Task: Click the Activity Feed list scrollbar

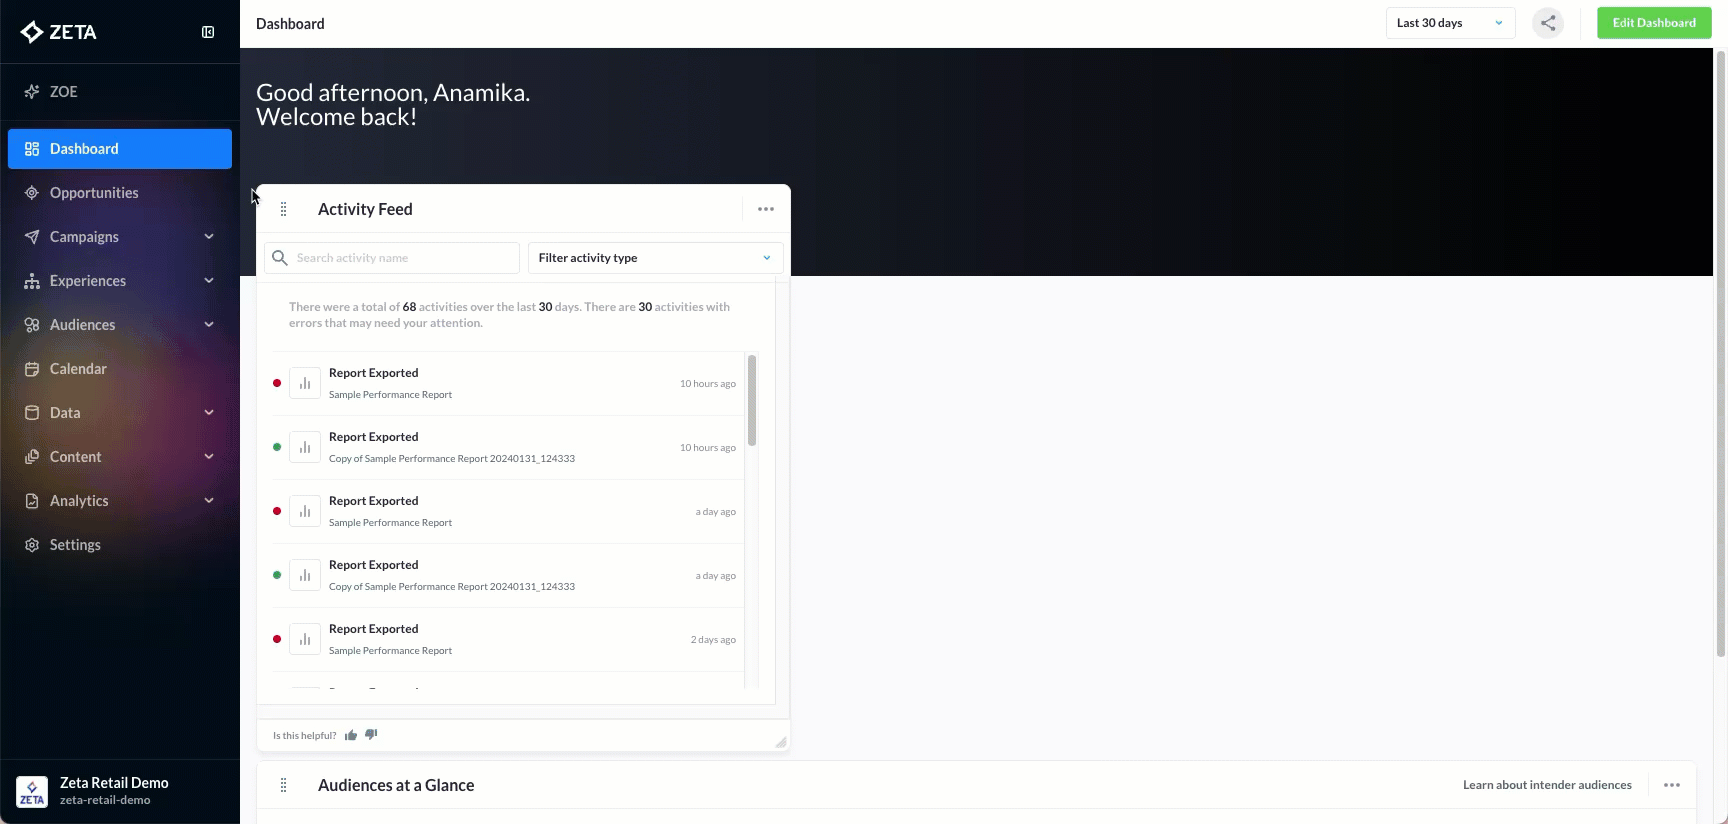Action: (x=752, y=400)
